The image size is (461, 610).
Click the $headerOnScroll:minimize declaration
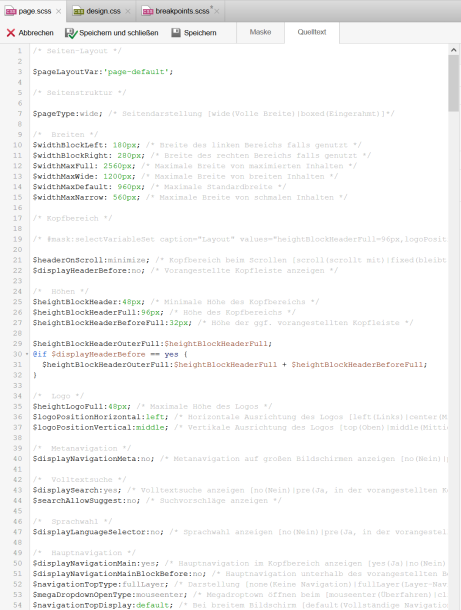pos(91,260)
